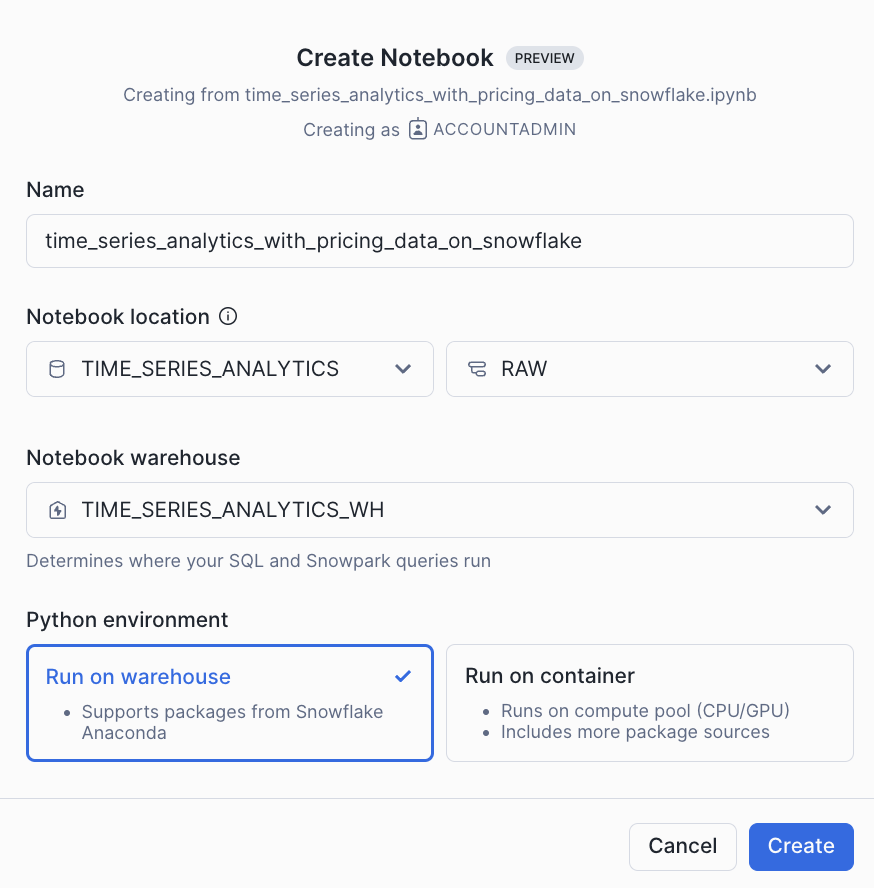This screenshot has width=874, height=888.
Task: Click the database icon in the location selector
Action: (x=57, y=369)
